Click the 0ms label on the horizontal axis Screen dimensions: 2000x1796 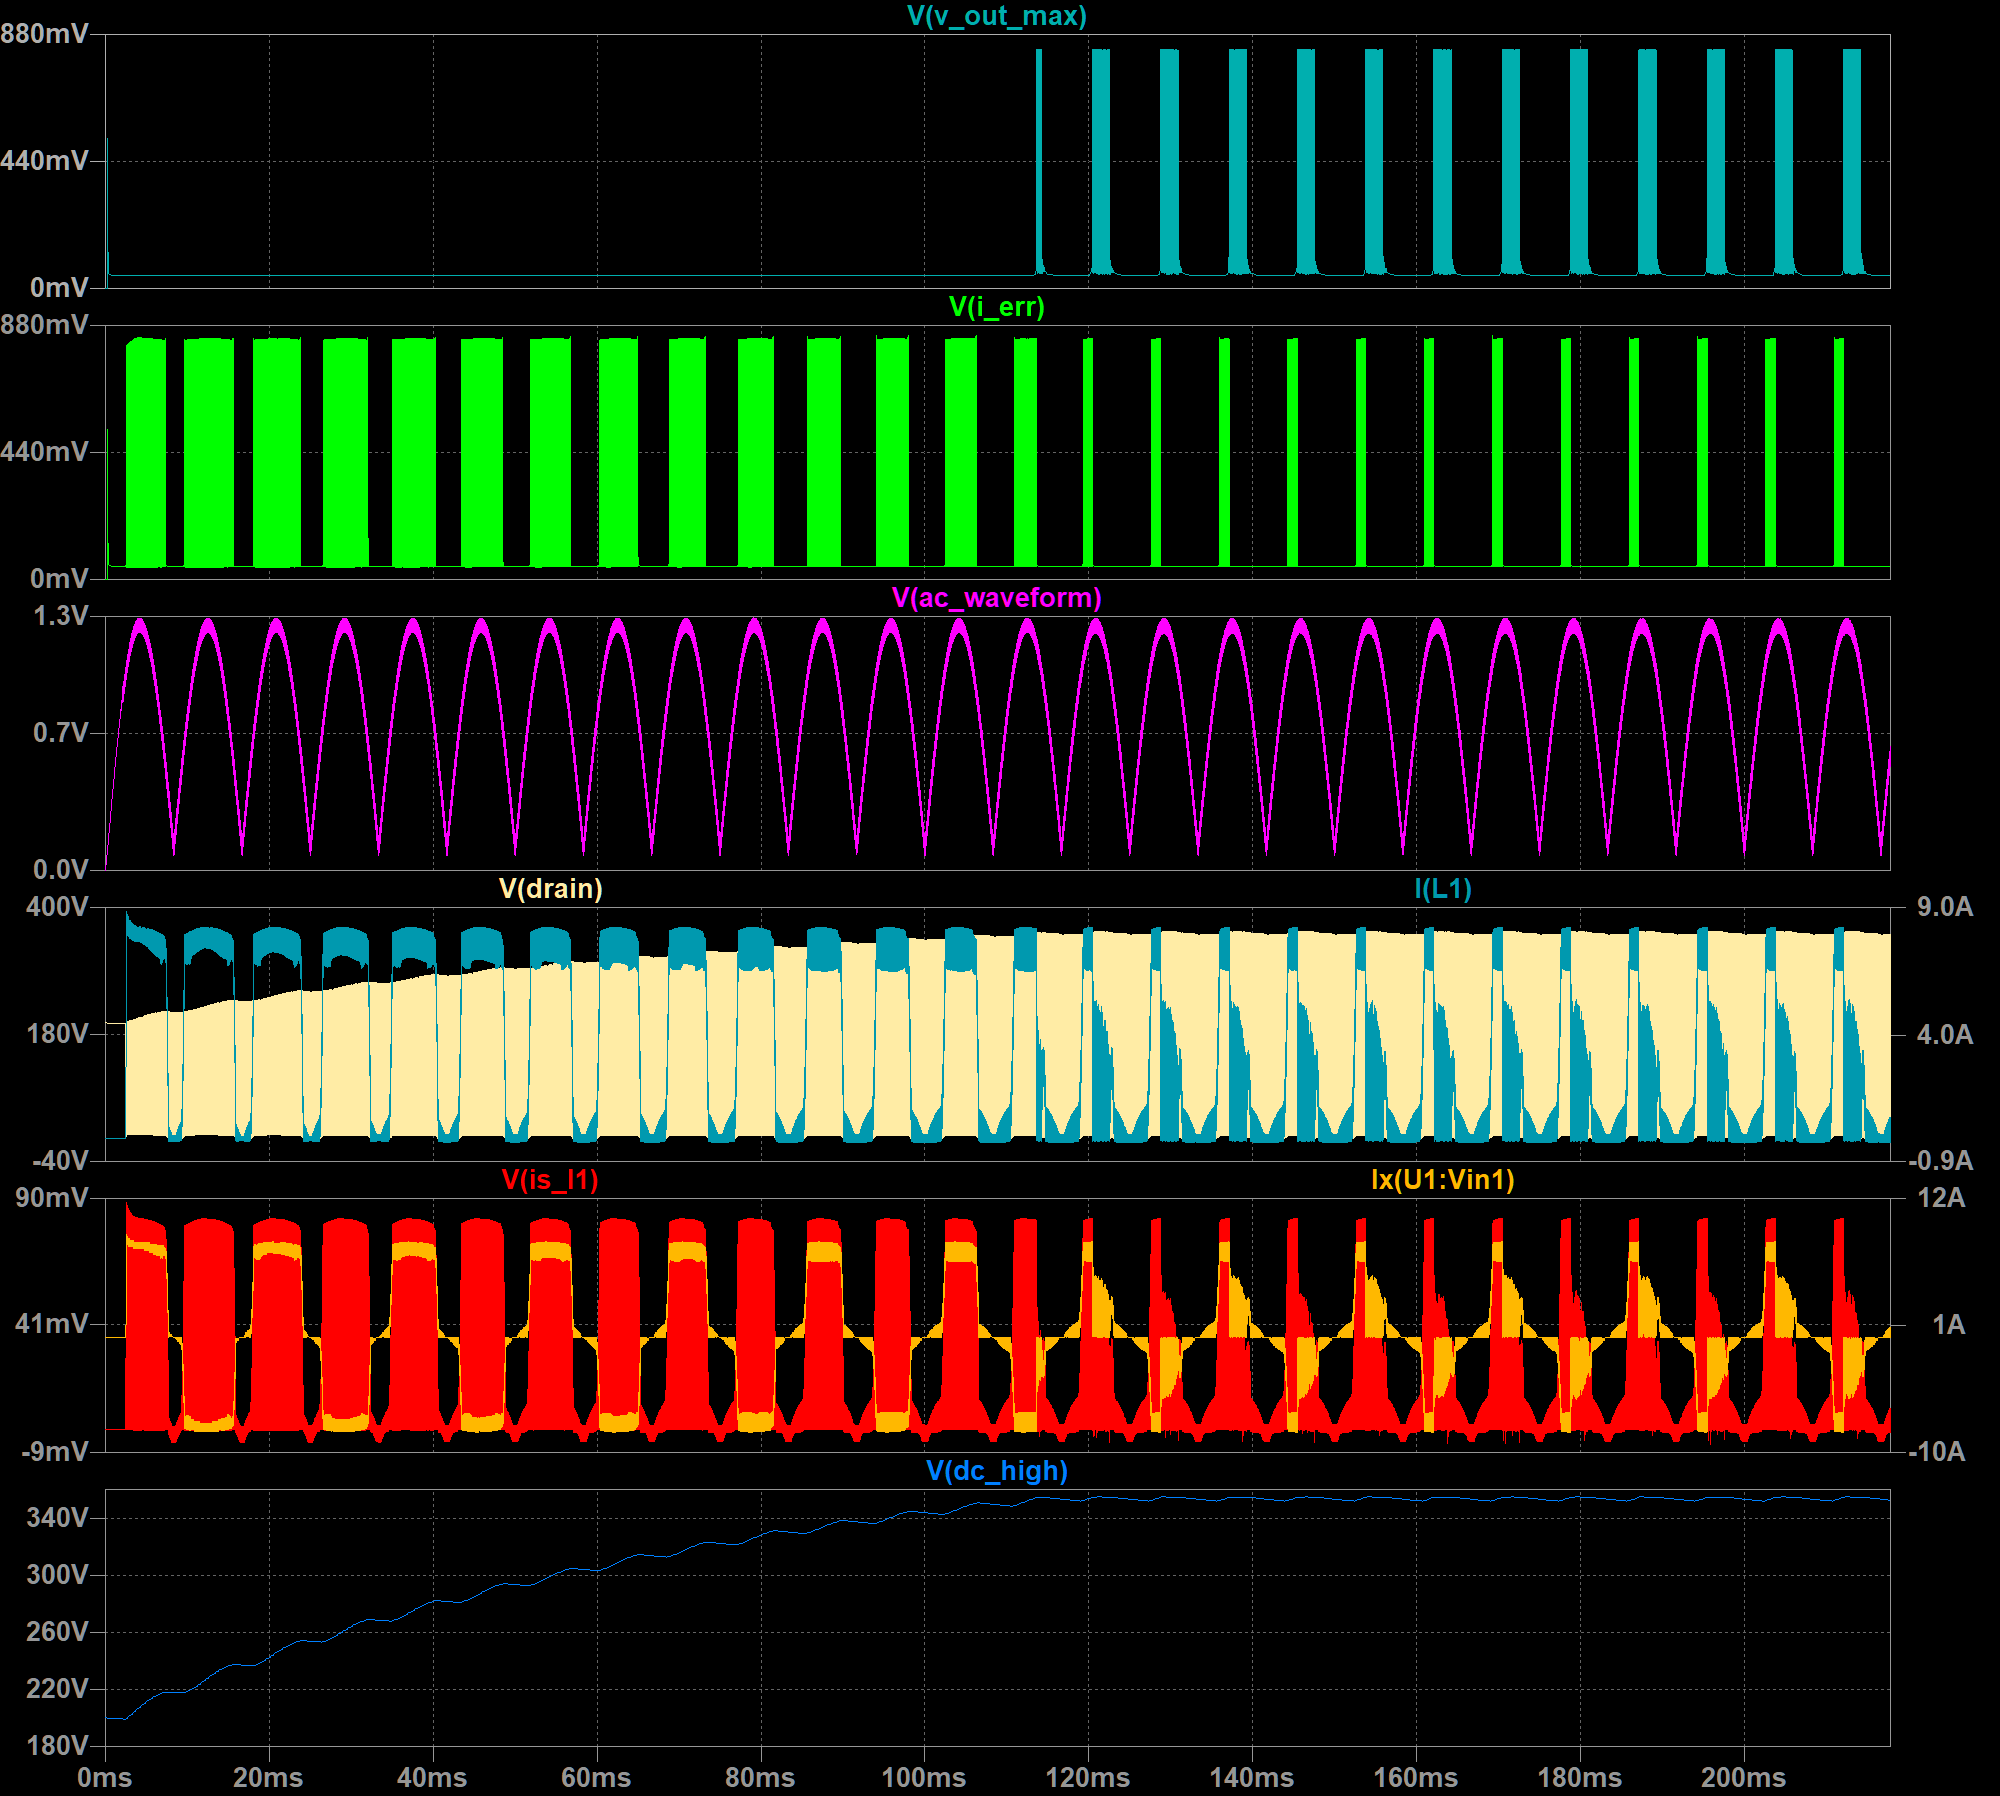[x=104, y=1778]
